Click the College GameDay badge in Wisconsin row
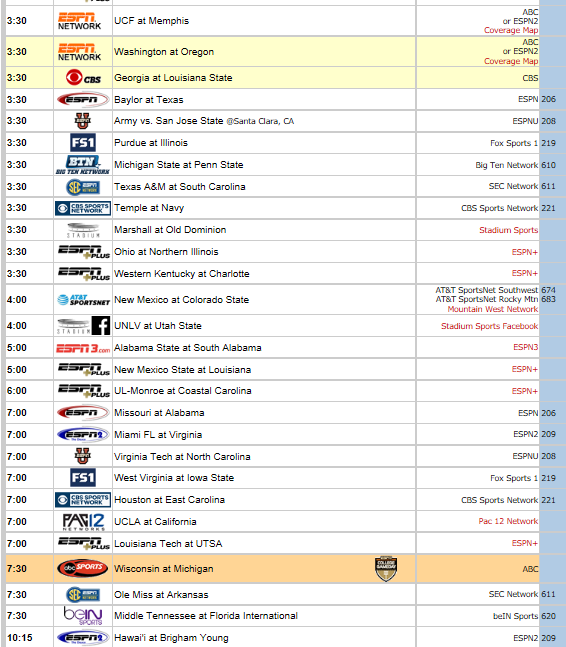This screenshot has height=647, width=566. coord(386,569)
